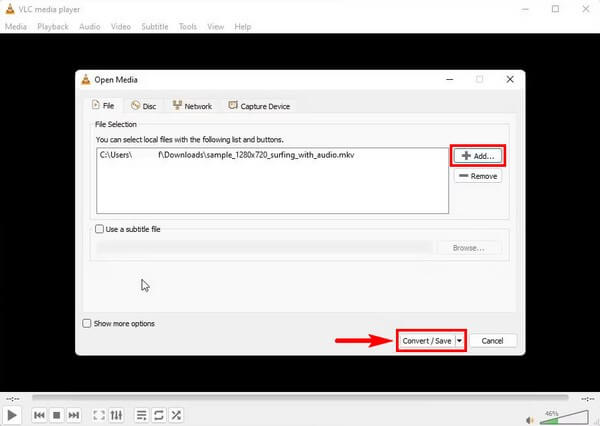Viewport: 600px width, 426px height.
Task: Toggle fullscreen video mode icon
Action: coord(99,415)
